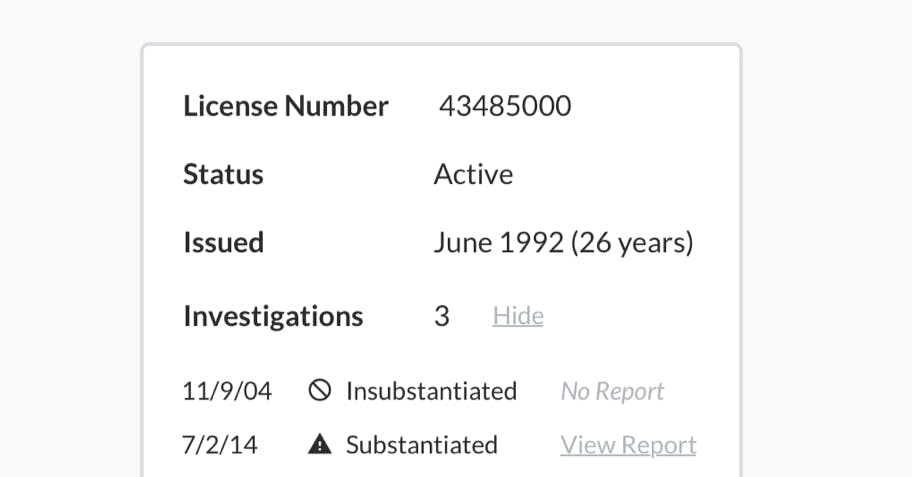The image size is (912, 477).
Task: Click the Insubstantiated circle-slash icon
Action: (320, 391)
